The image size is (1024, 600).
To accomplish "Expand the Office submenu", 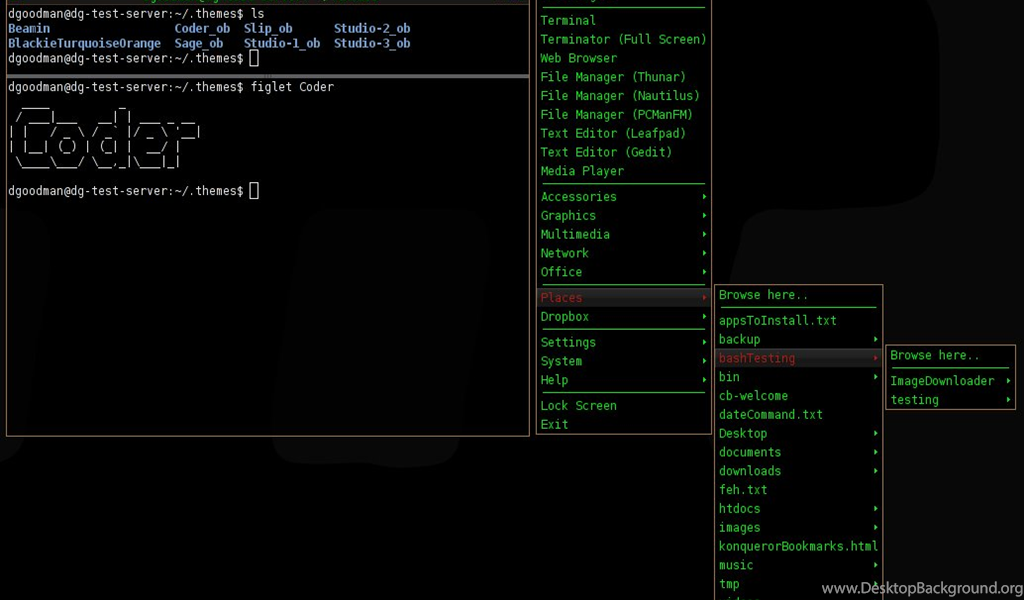I will (623, 272).
